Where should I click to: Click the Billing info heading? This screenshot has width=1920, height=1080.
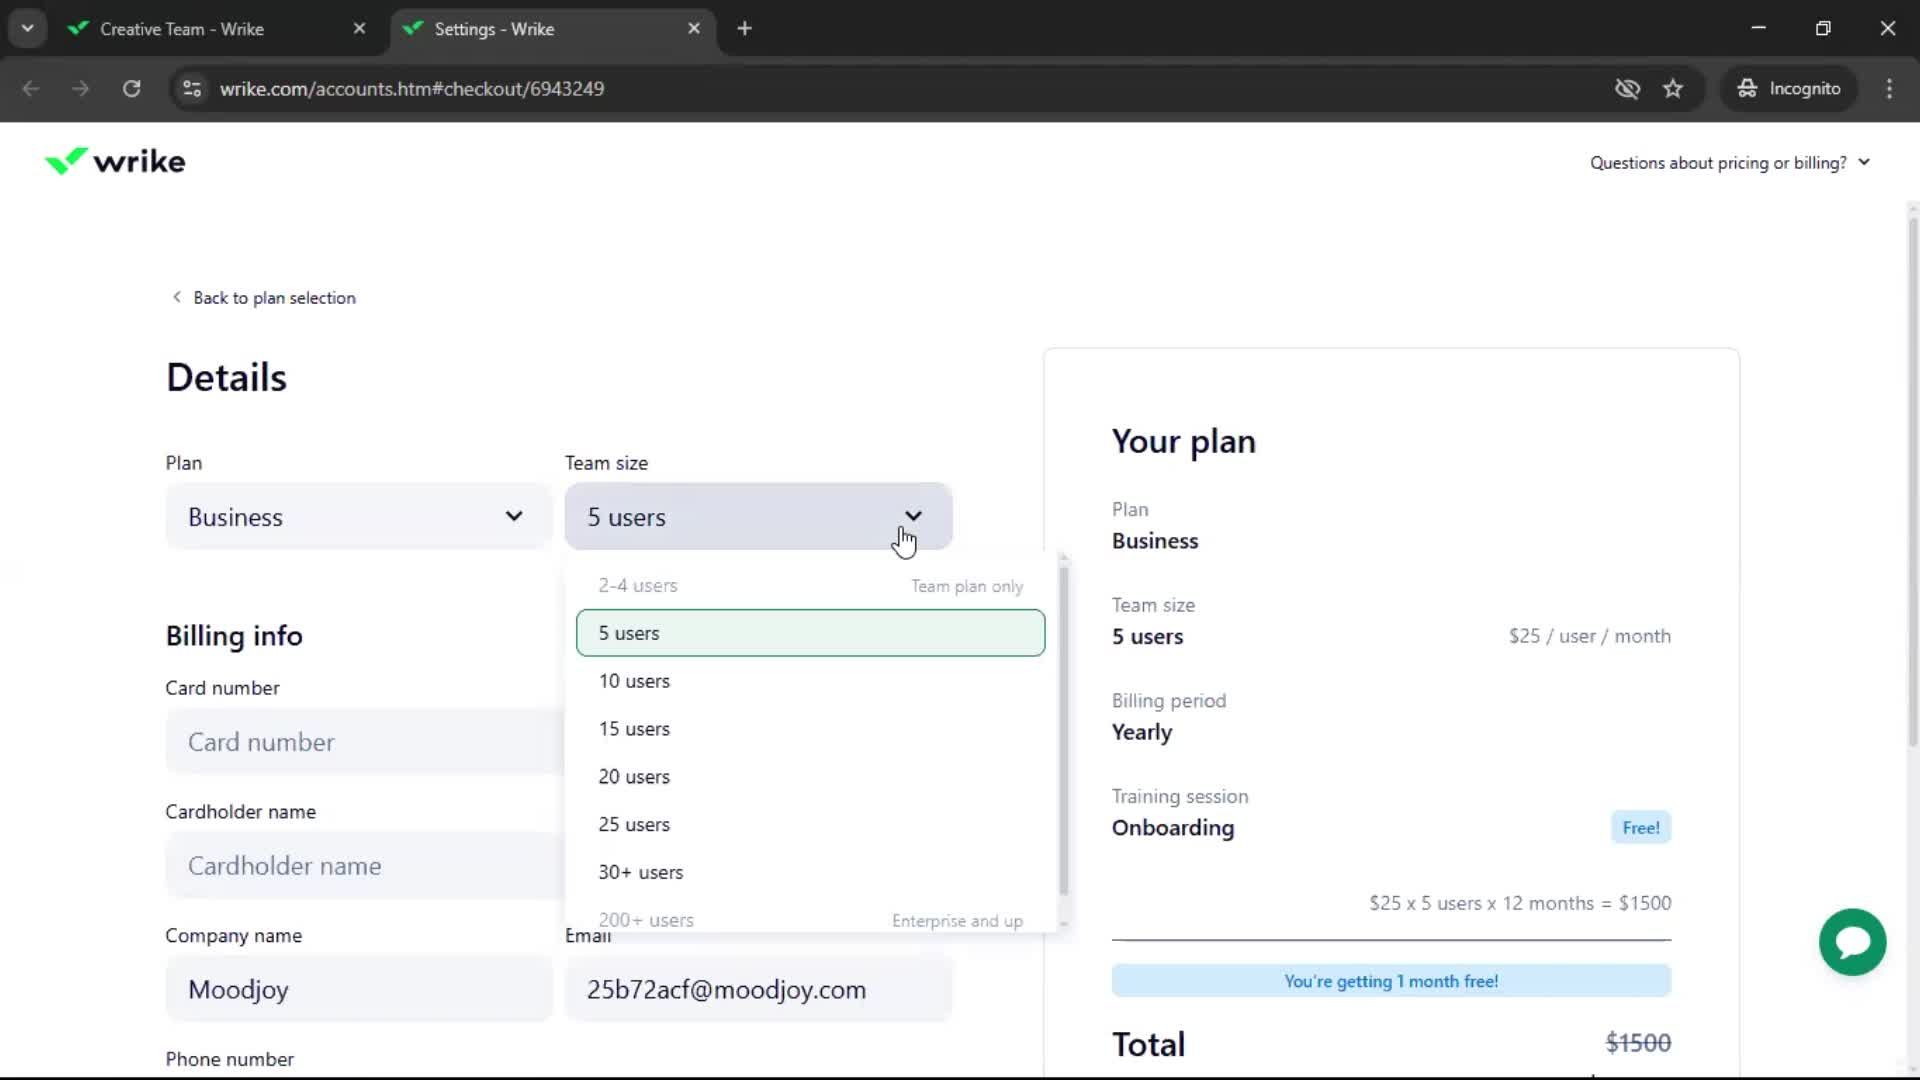pos(234,636)
